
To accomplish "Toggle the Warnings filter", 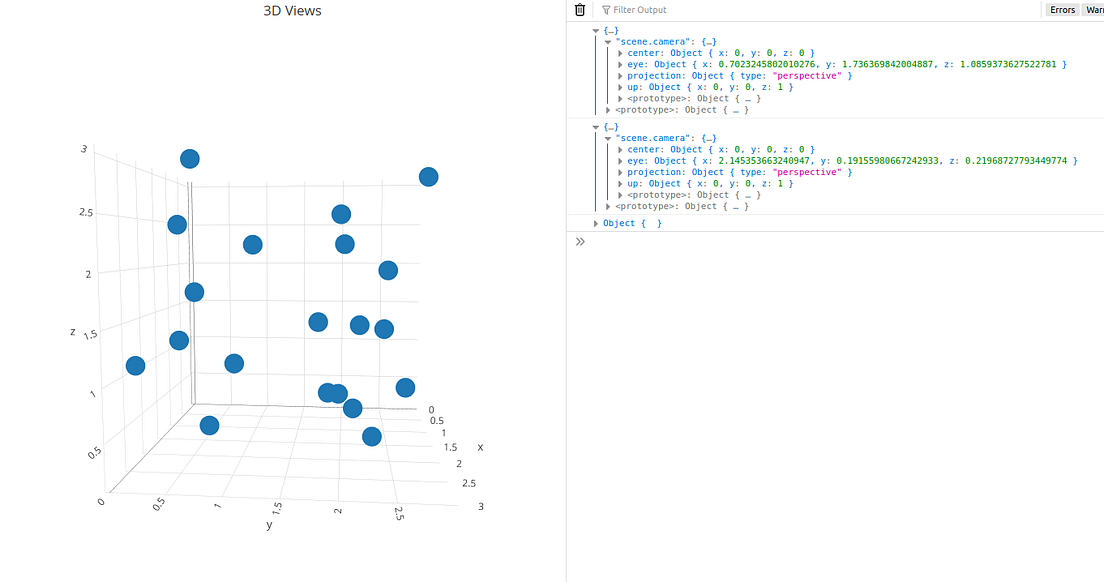I will (x=1094, y=9).
